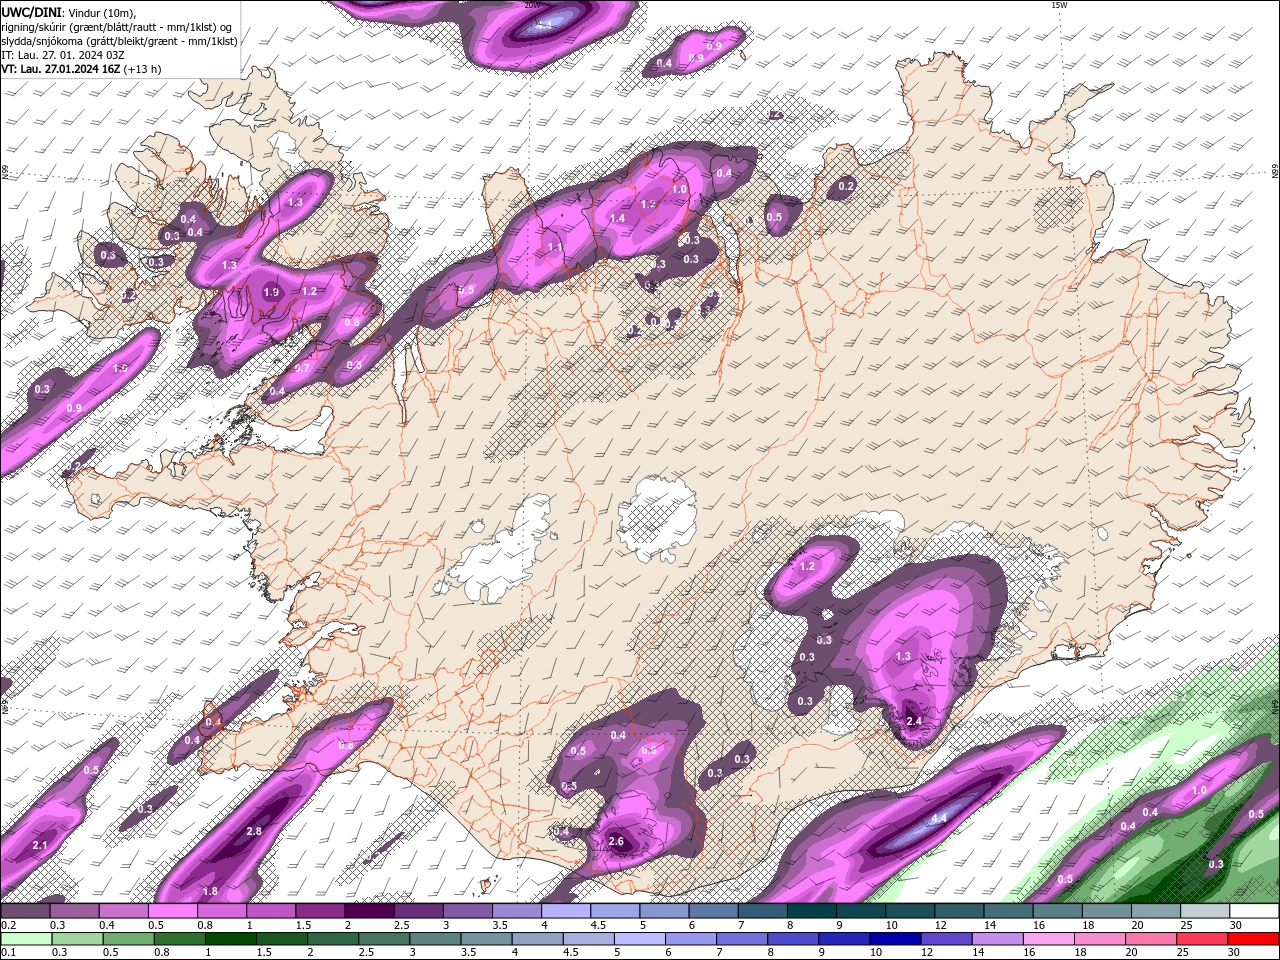Click the "(+13 h)" forecast offset

(x=142, y=69)
